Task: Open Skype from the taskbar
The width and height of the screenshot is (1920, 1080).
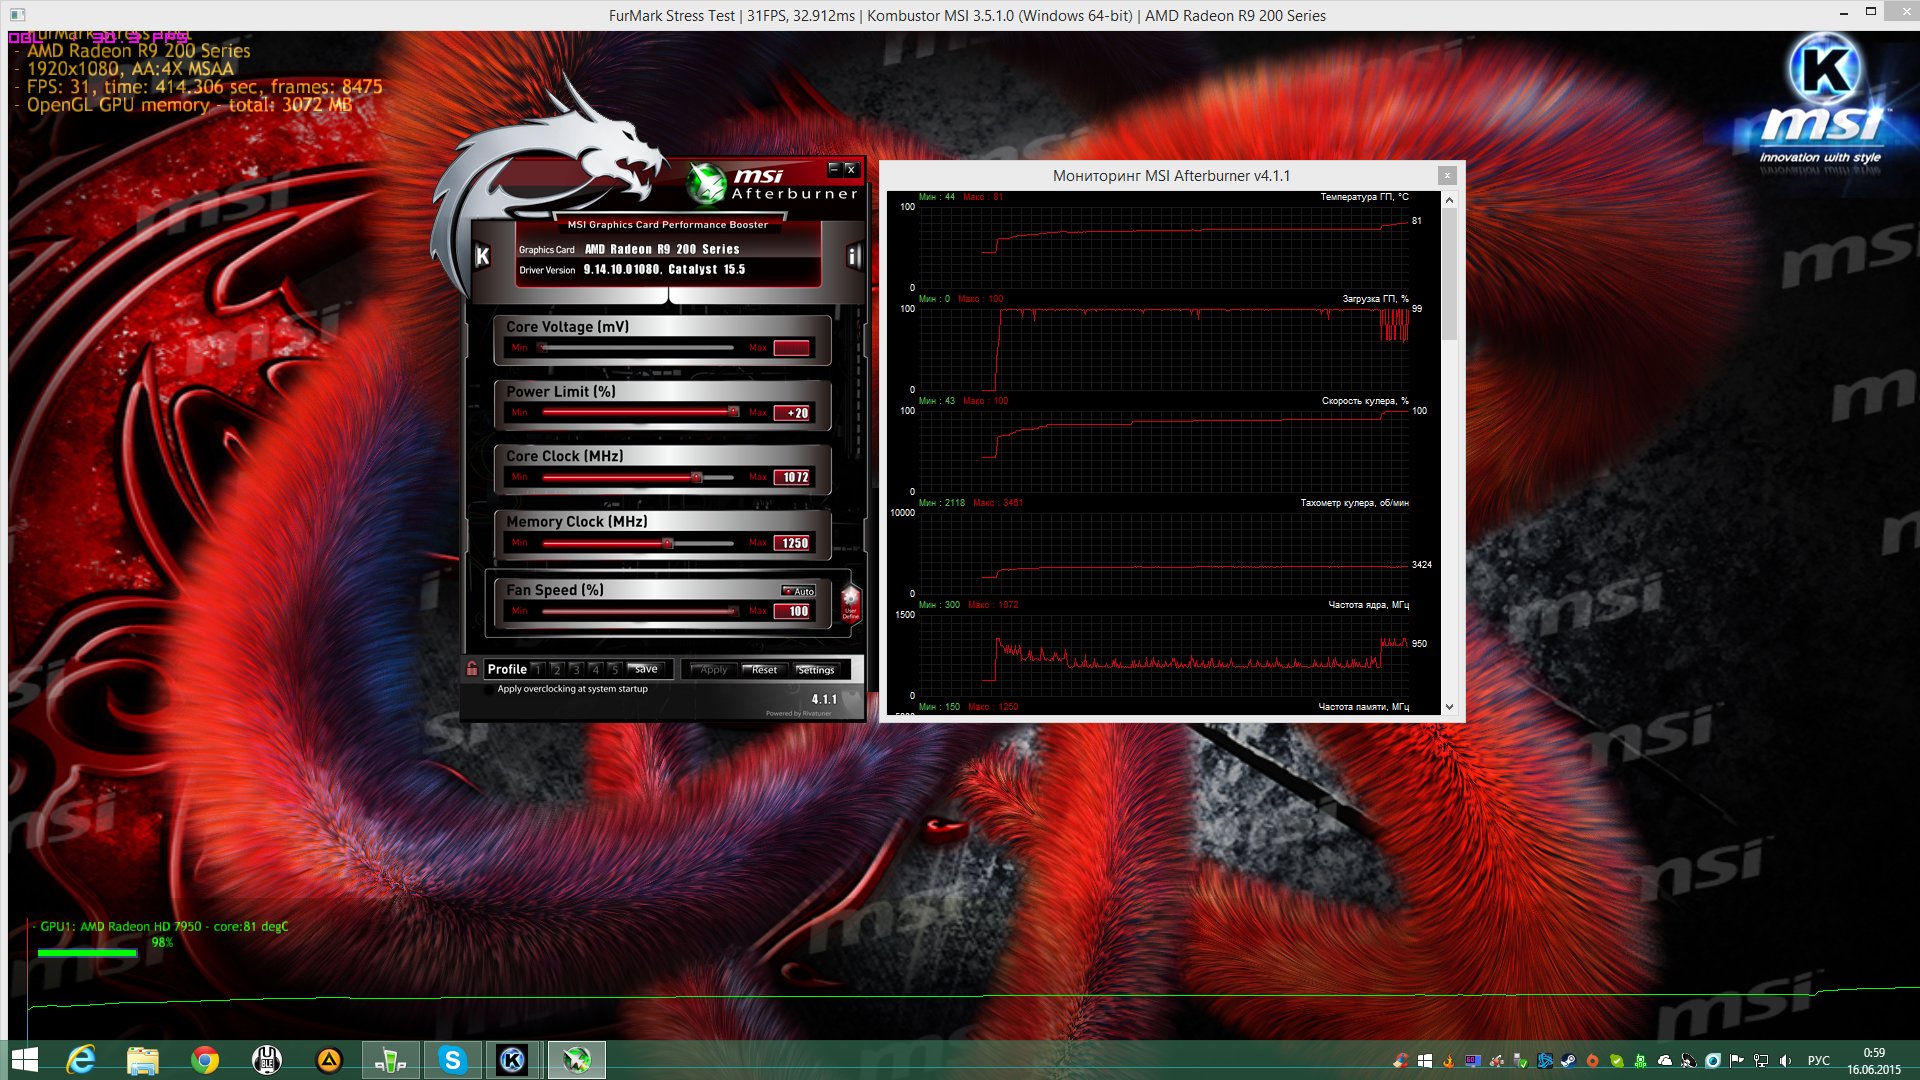Action: 452,1059
